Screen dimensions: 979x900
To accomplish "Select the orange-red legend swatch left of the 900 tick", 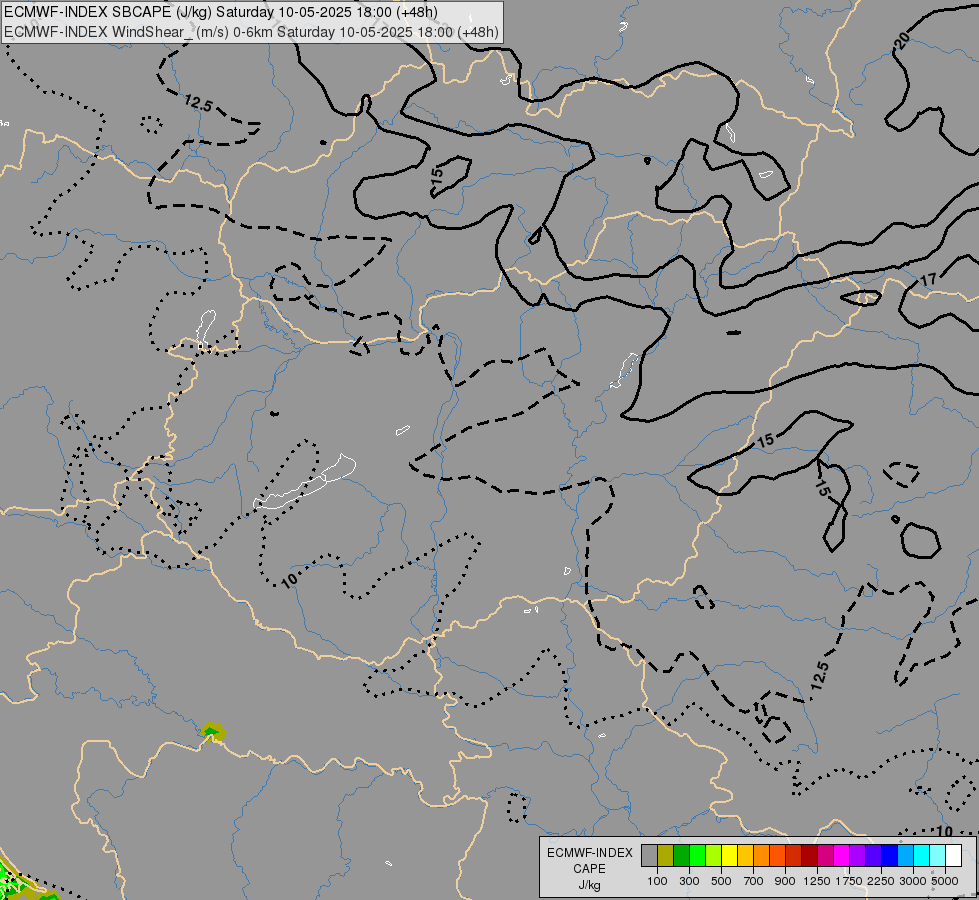I will (777, 855).
